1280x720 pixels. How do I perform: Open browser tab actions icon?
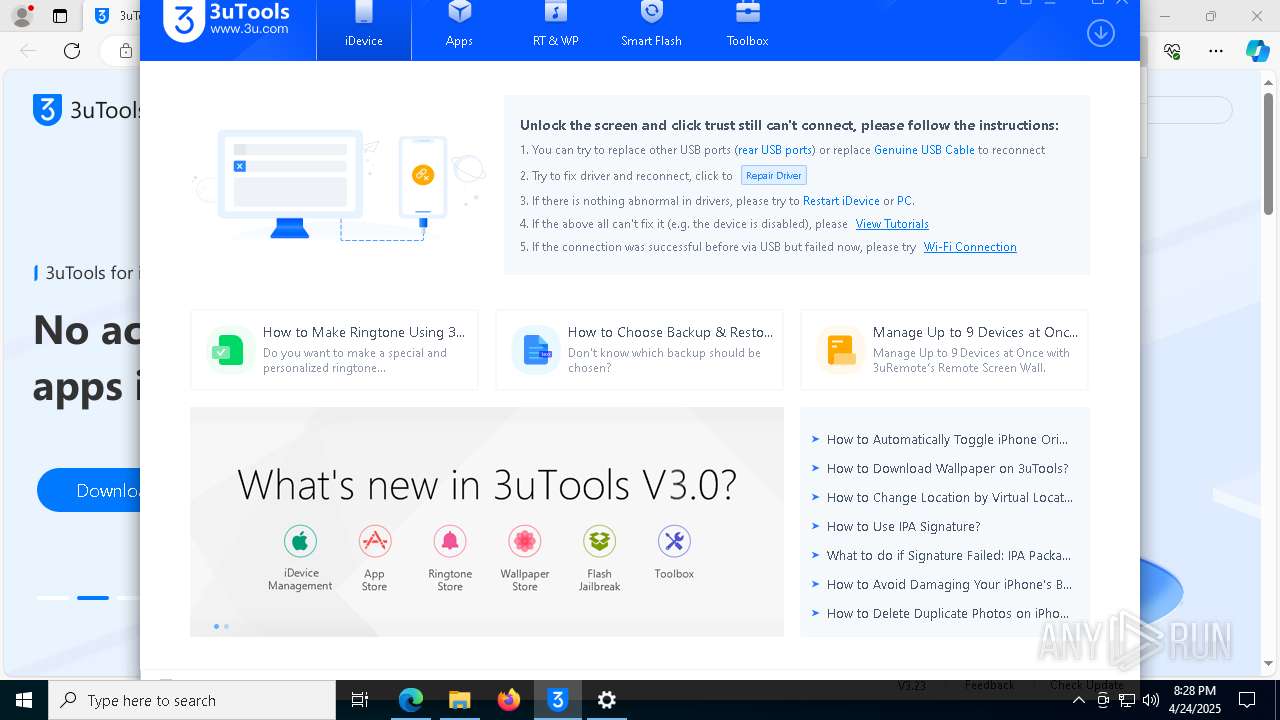click(60, 16)
